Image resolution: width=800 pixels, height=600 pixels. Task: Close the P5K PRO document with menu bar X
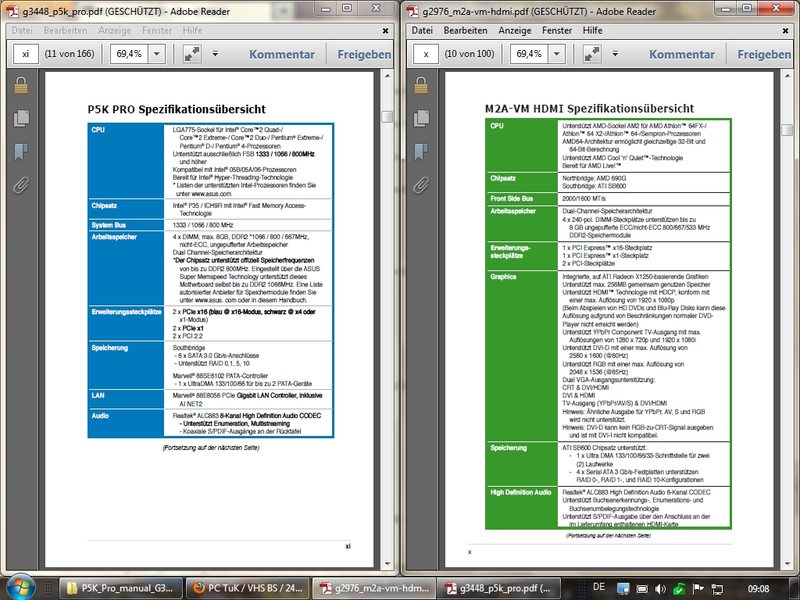pyautogui.click(x=386, y=31)
